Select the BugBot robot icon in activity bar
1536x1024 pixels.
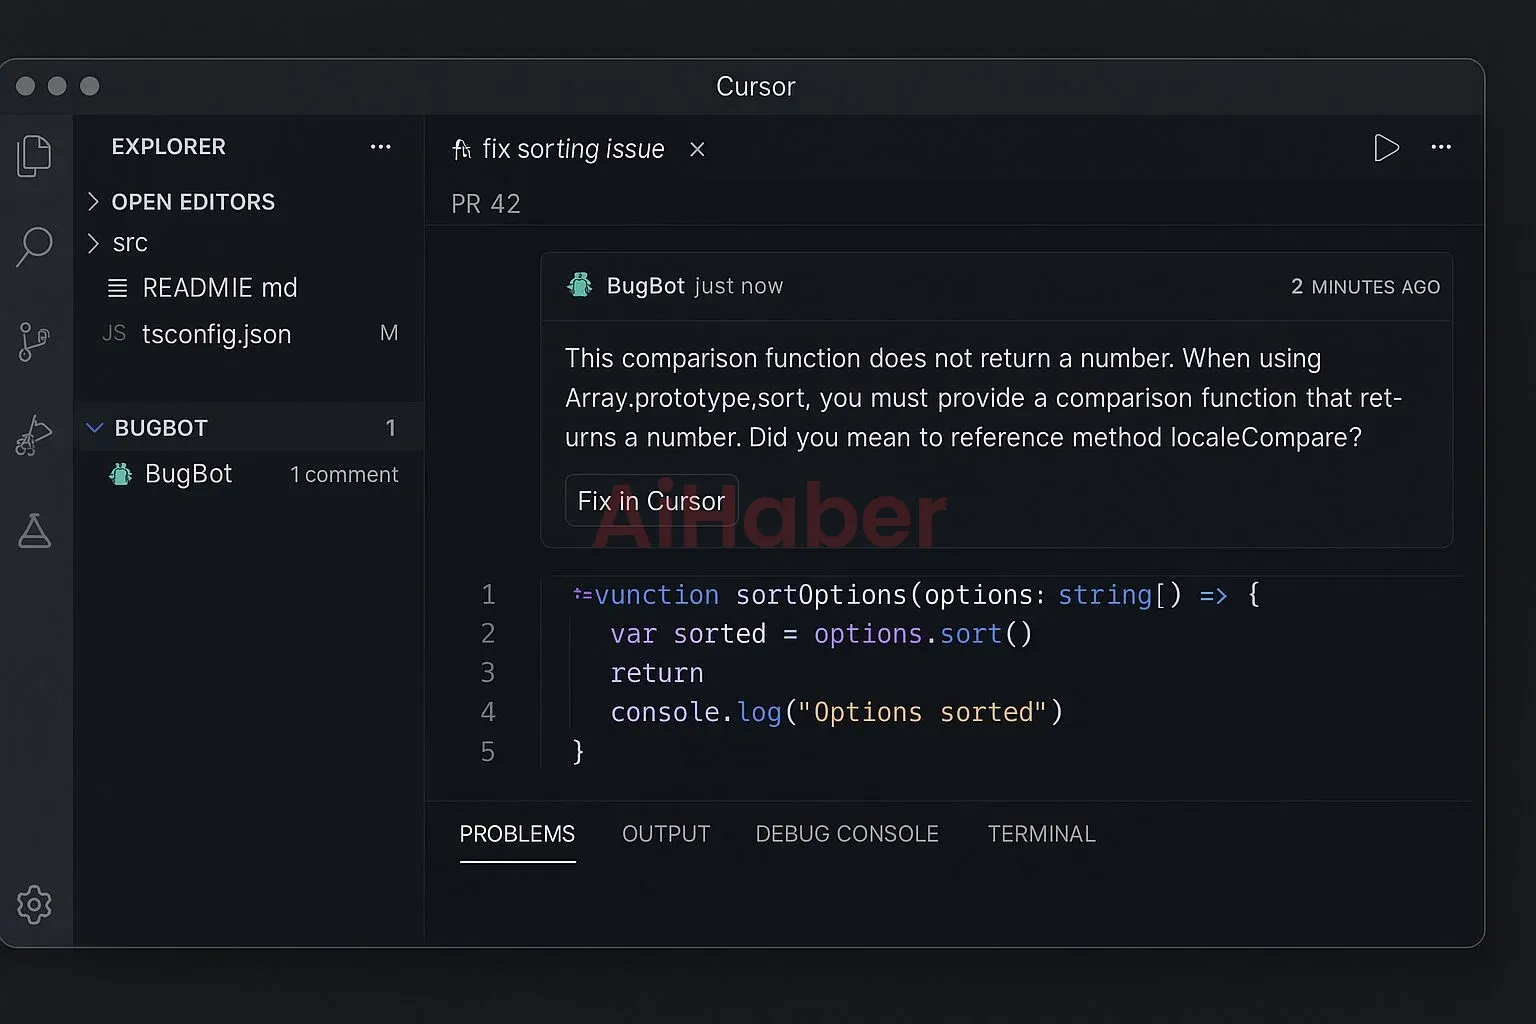click(x=35, y=434)
